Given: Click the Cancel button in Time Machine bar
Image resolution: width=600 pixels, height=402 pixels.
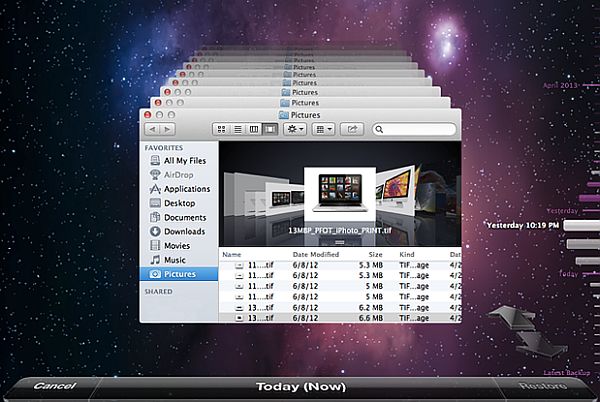Looking at the screenshot, I should pos(55,386).
